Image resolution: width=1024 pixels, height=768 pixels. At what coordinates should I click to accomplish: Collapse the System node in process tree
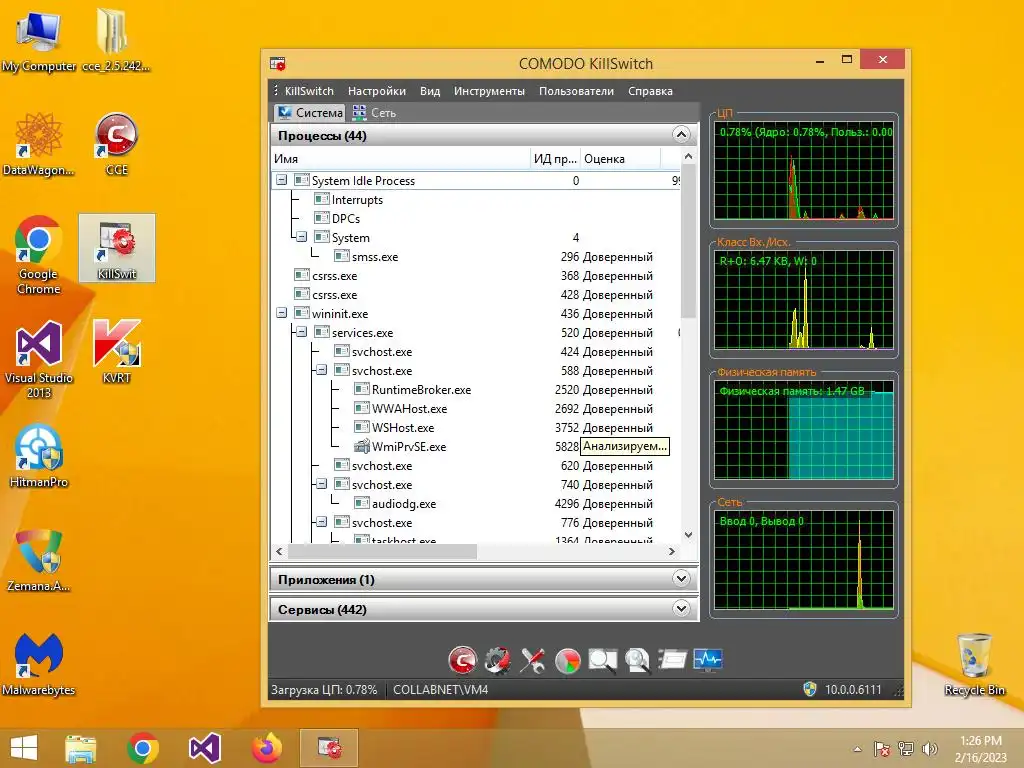coord(302,237)
